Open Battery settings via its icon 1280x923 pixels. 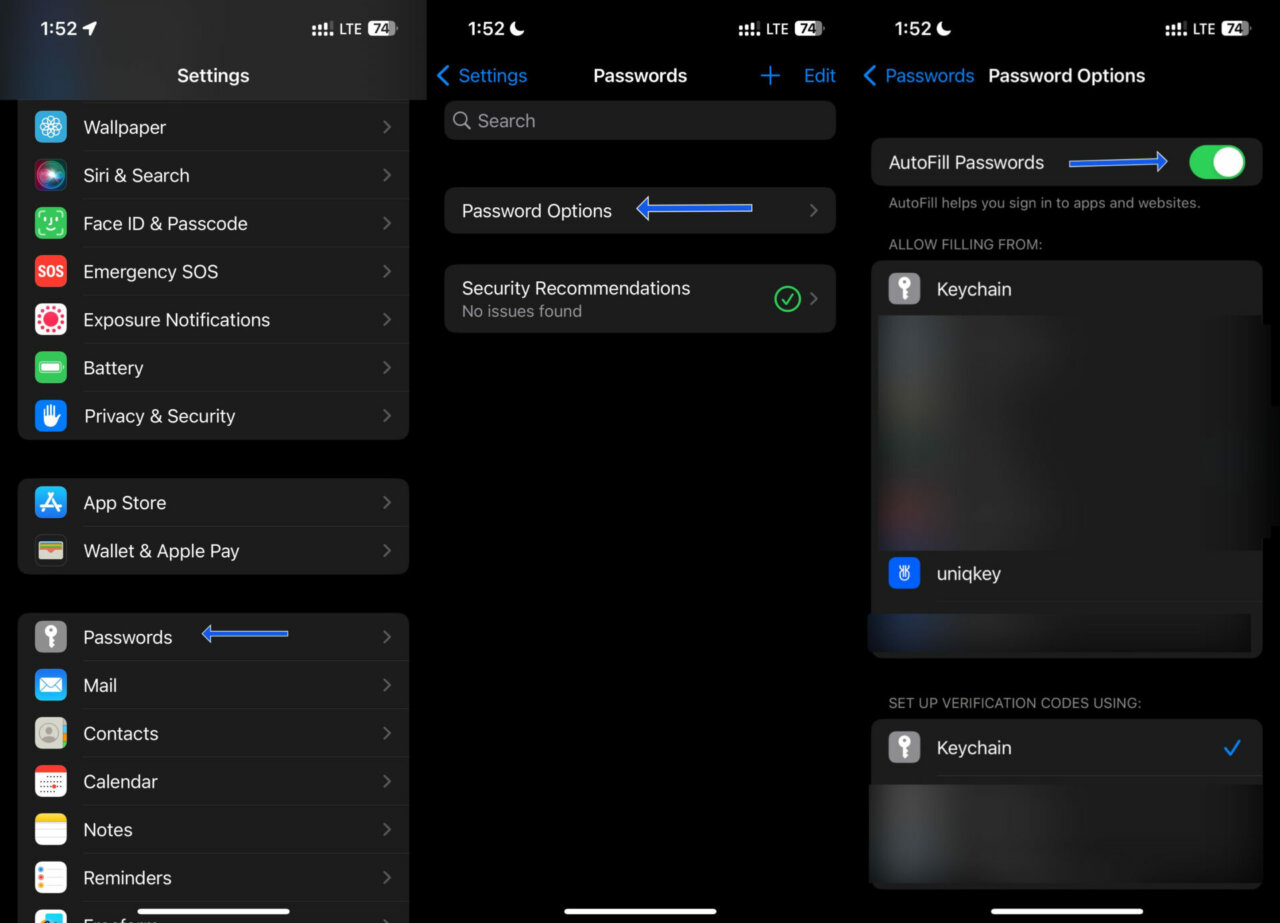tap(50, 367)
